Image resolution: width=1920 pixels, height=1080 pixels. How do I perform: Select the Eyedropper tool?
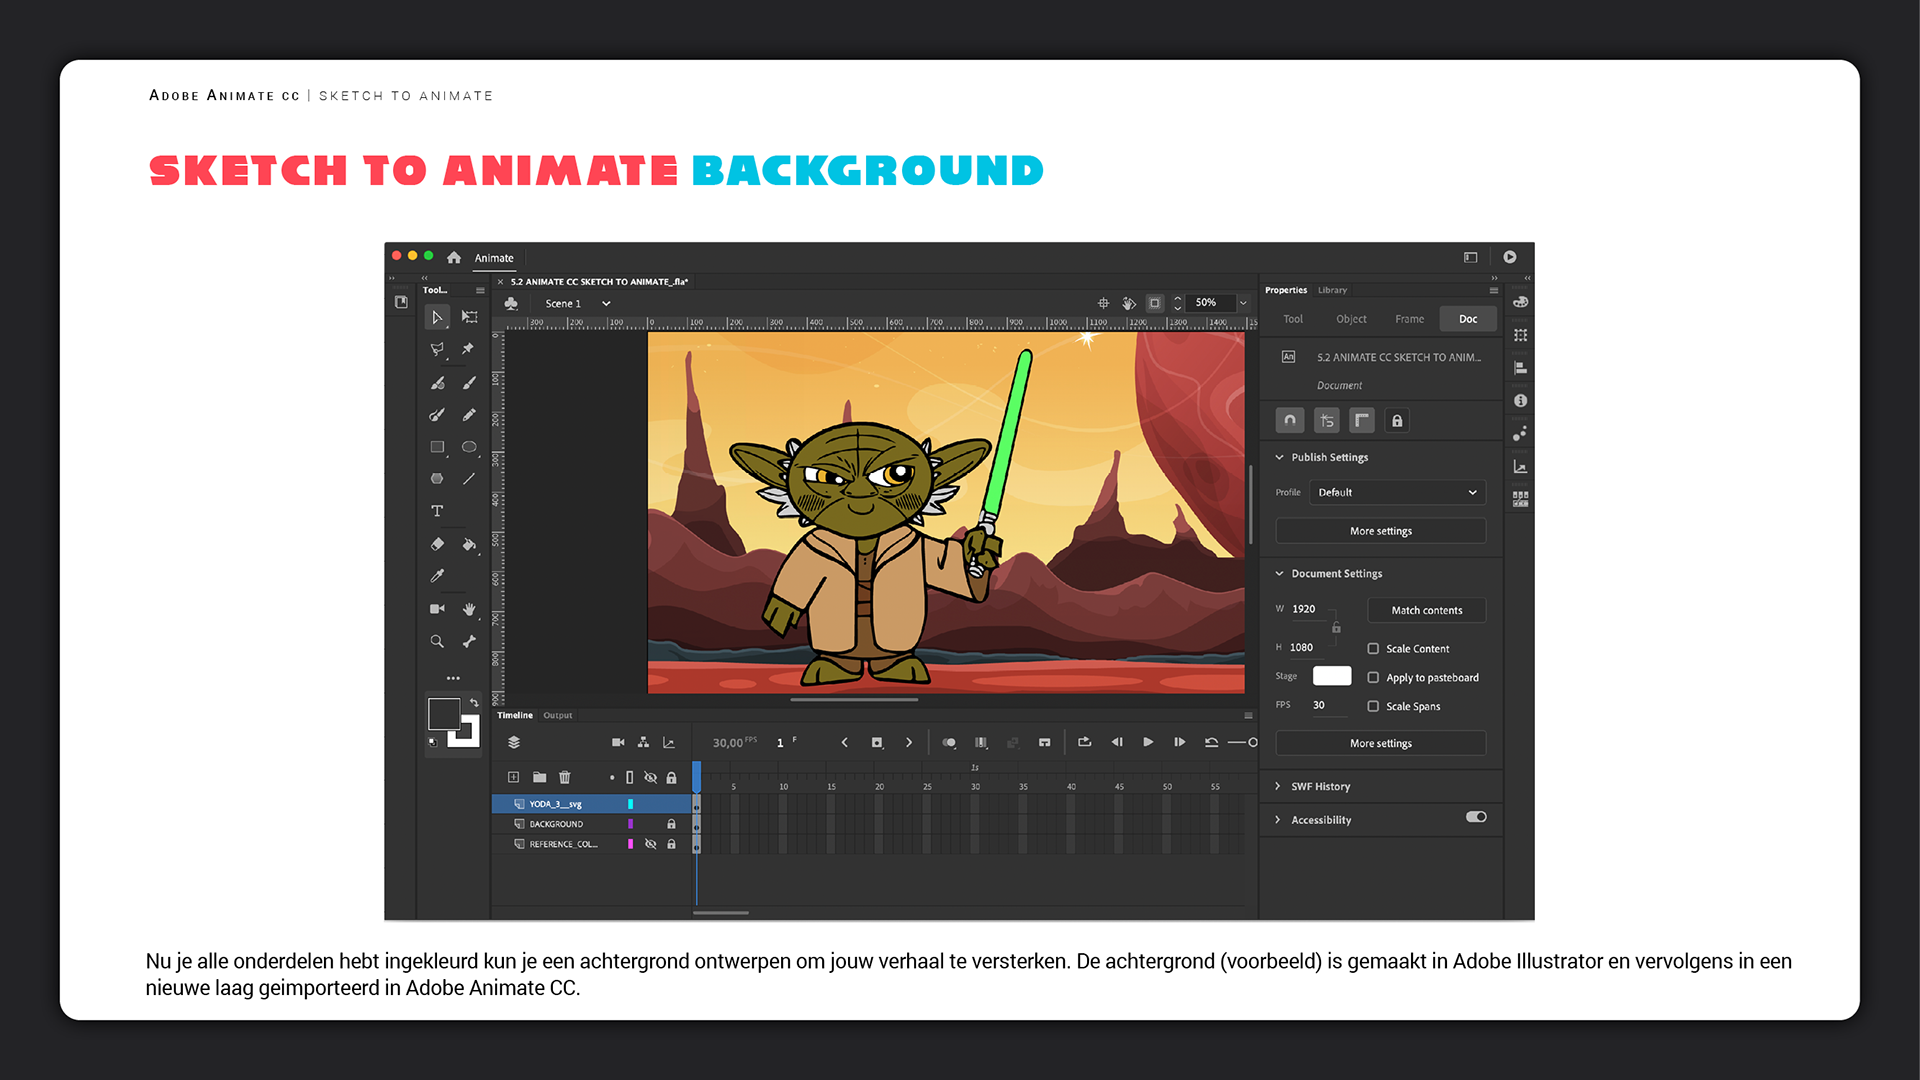(437, 576)
